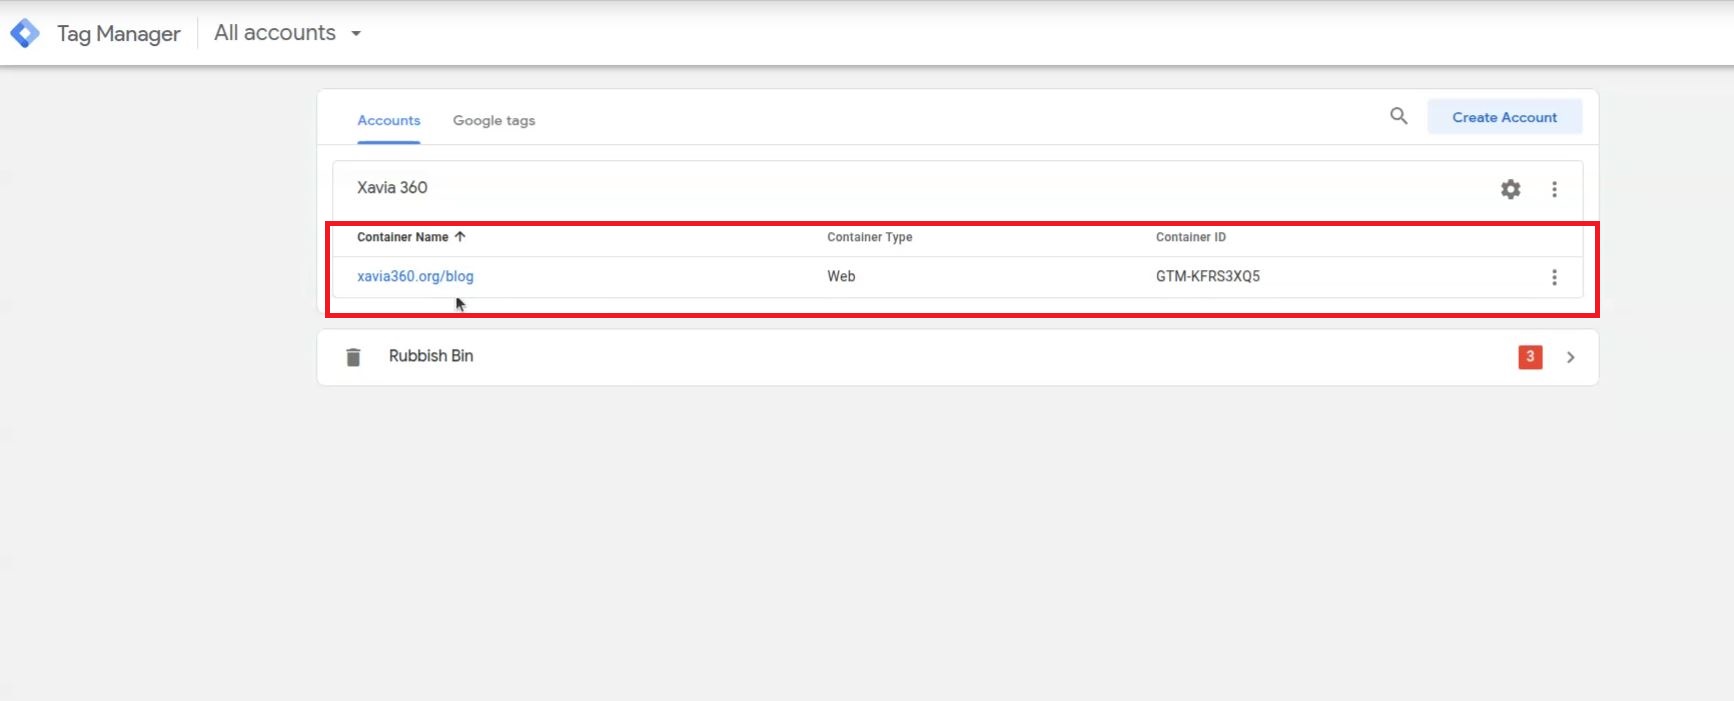Click the GTM-KFRS3XQ5 container ID
This screenshot has width=1734, height=701.
[x=1208, y=276]
